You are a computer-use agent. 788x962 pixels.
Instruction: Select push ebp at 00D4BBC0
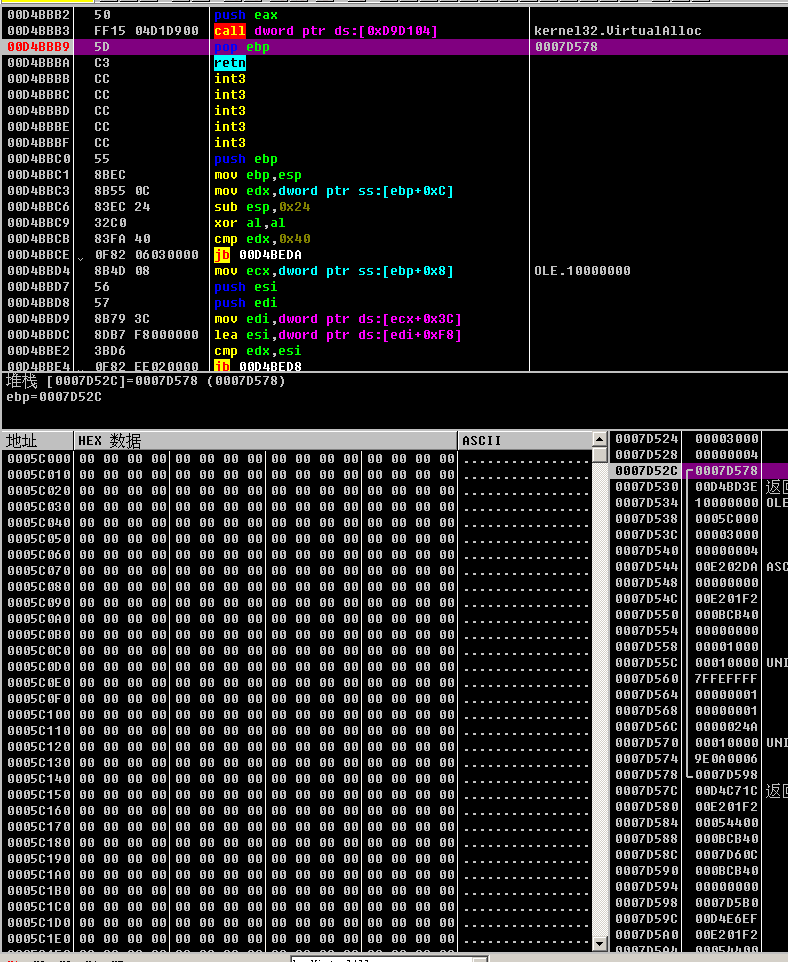tap(245, 159)
